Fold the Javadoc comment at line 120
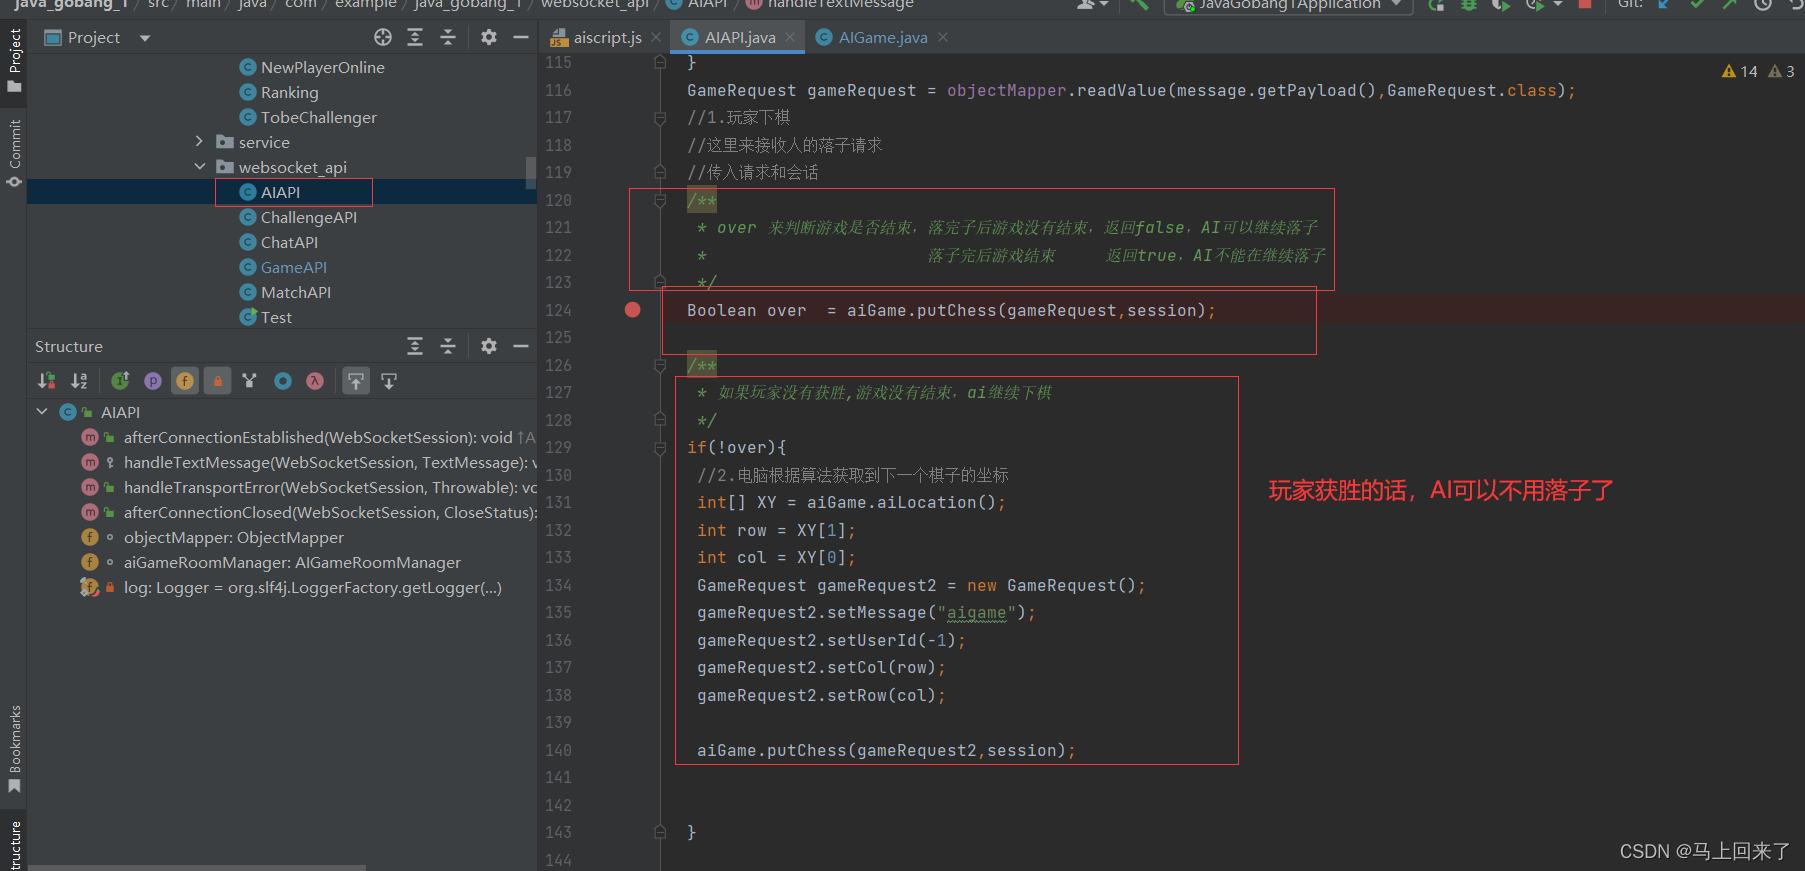Screen dimensions: 1805x871 (x=660, y=200)
